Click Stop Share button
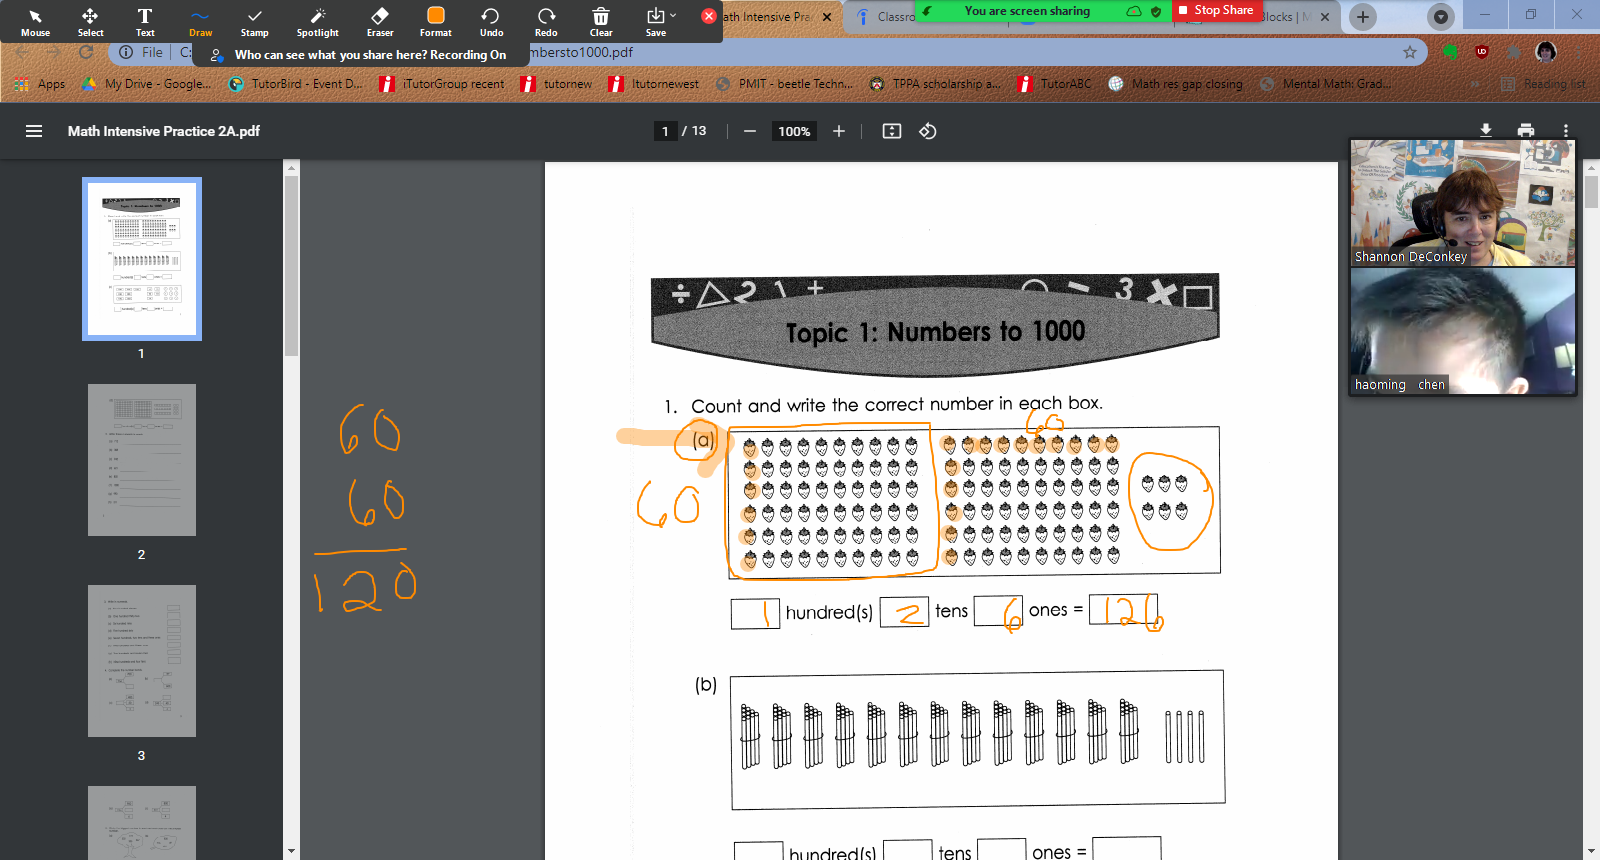 [x=1216, y=10]
